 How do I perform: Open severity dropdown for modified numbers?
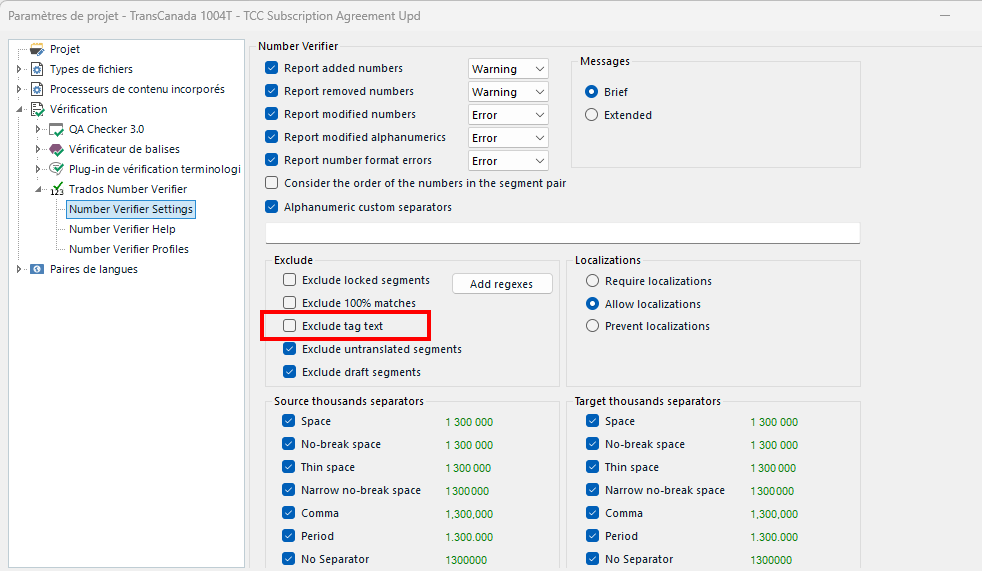[x=508, y=115]
